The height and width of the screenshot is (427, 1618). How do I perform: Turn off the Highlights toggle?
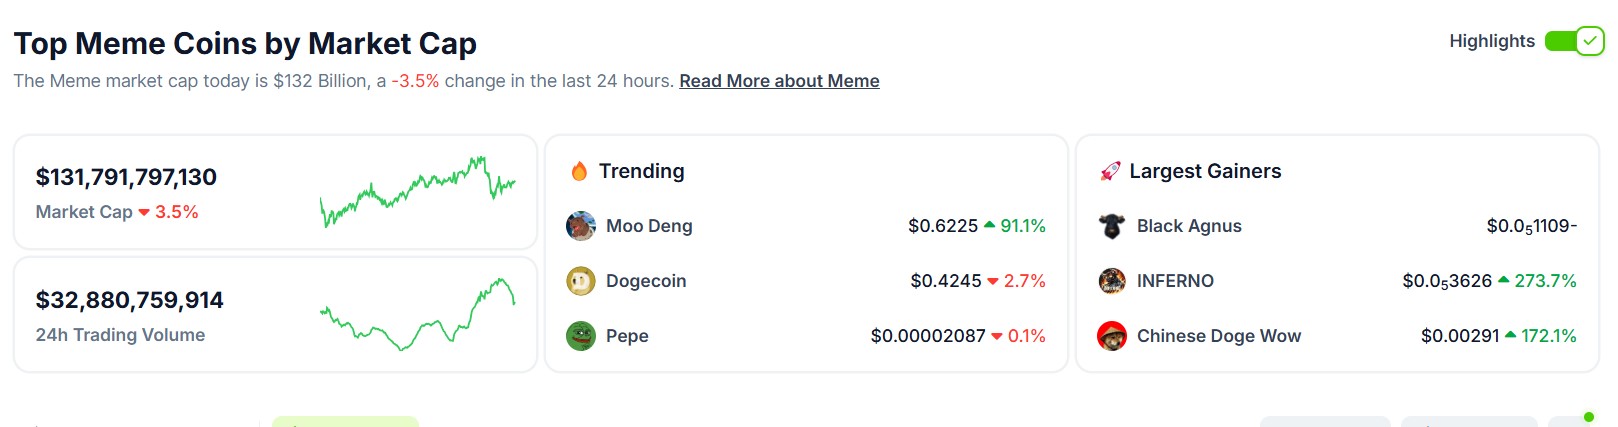(x=1575, y=41)
